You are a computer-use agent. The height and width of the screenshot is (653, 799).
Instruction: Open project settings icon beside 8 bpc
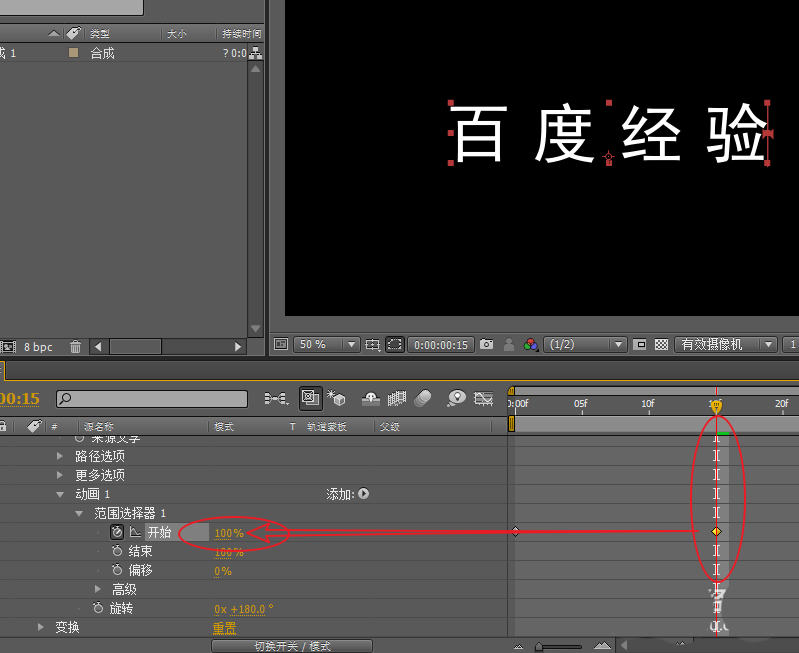point(8,347)
